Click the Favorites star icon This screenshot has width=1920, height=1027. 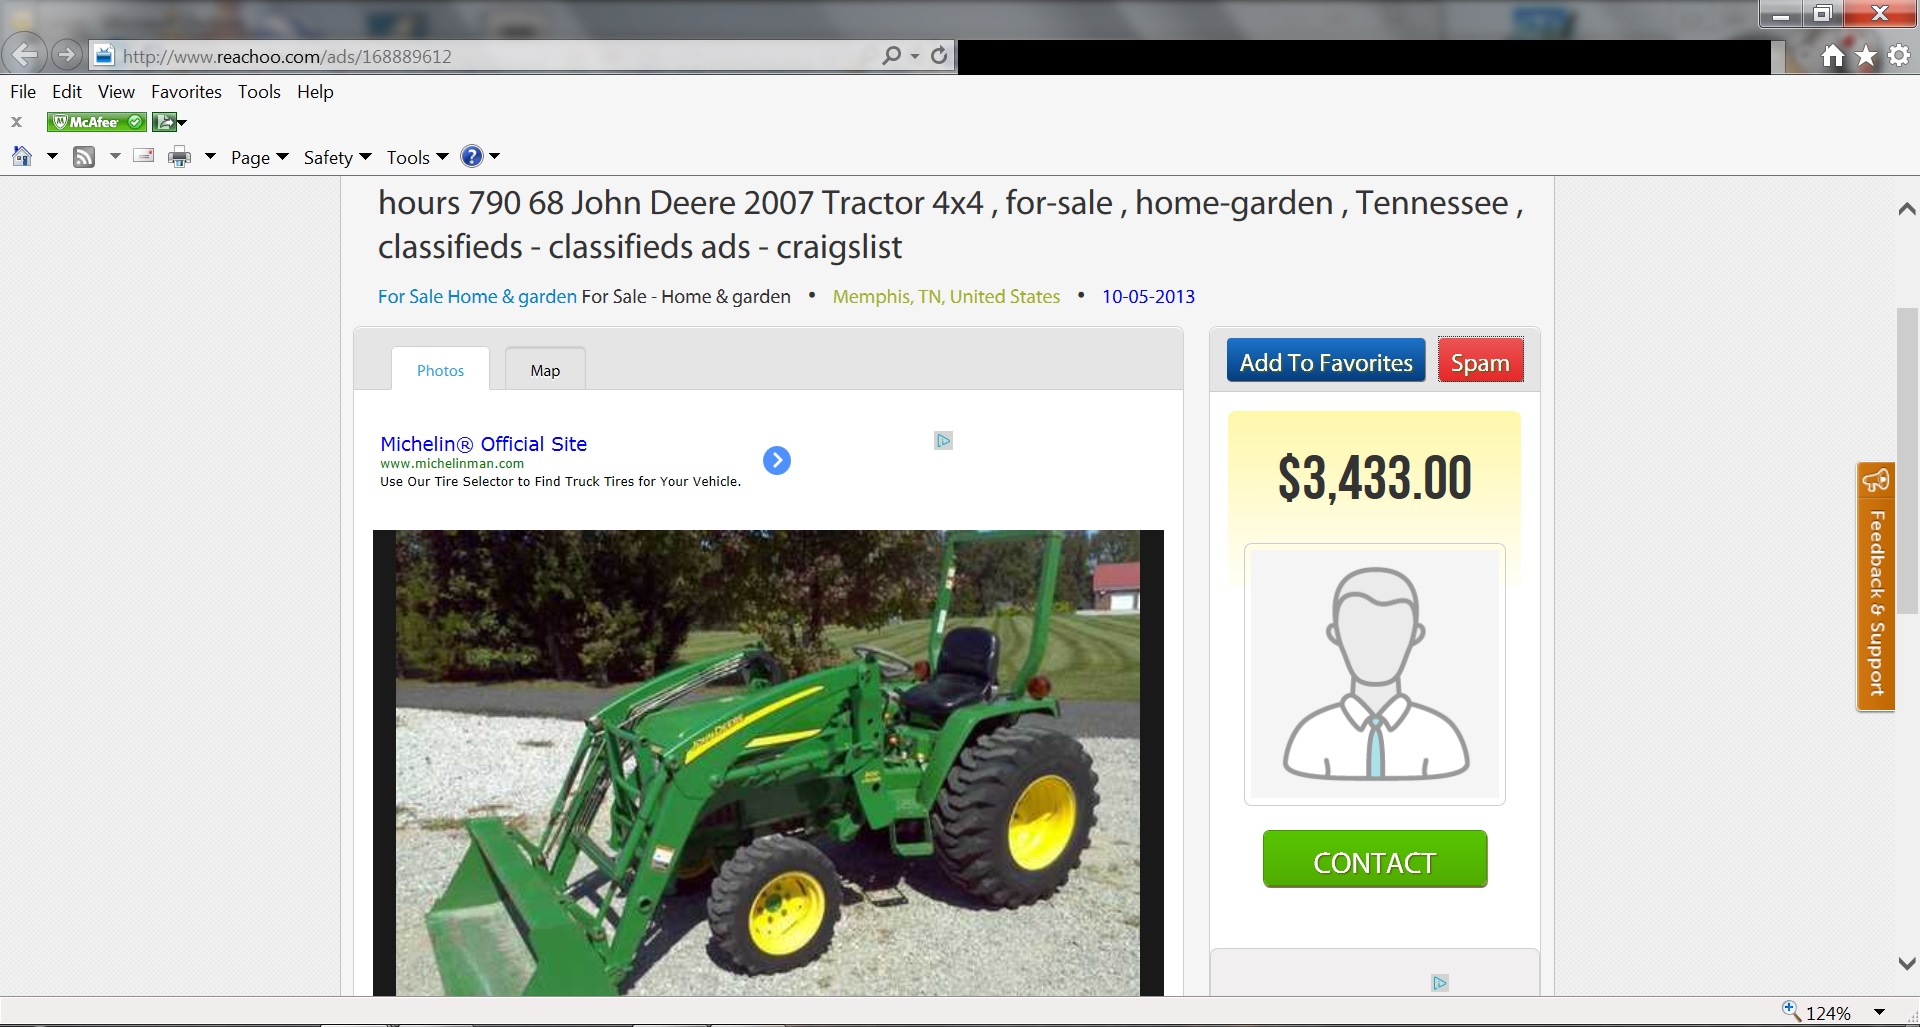pyautogui.click(x=1866, y=56)
